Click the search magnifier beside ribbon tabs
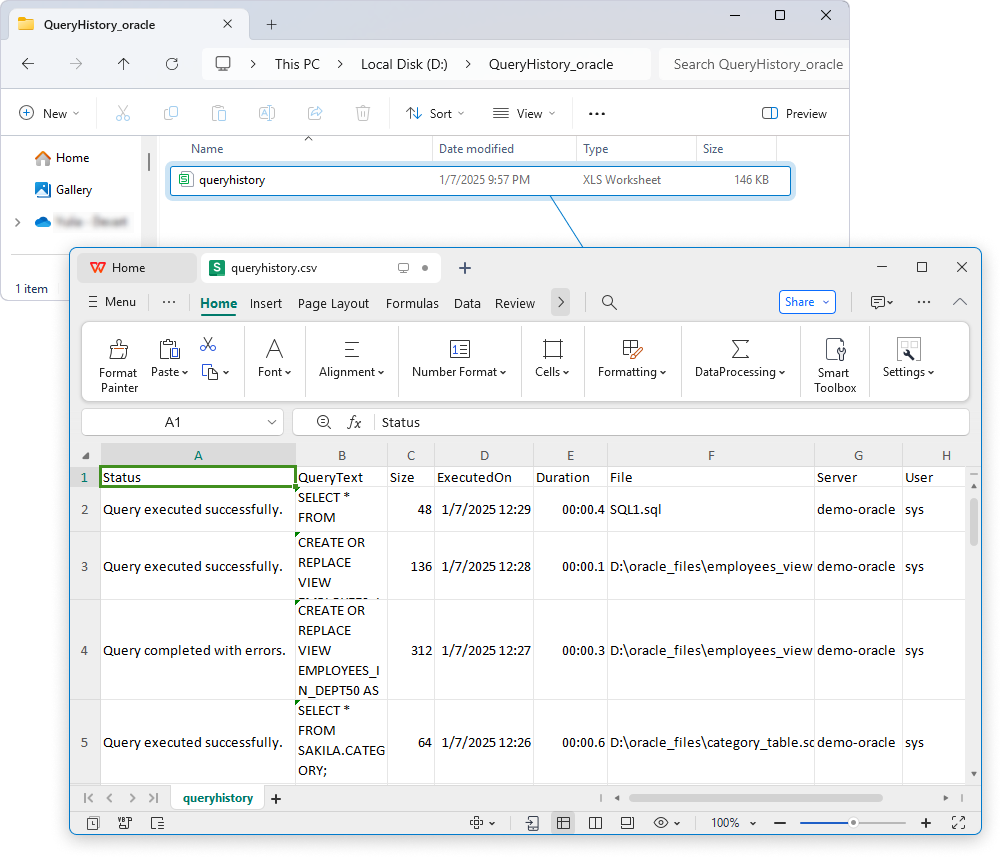The image size is (1002, 859). point(609,302)
